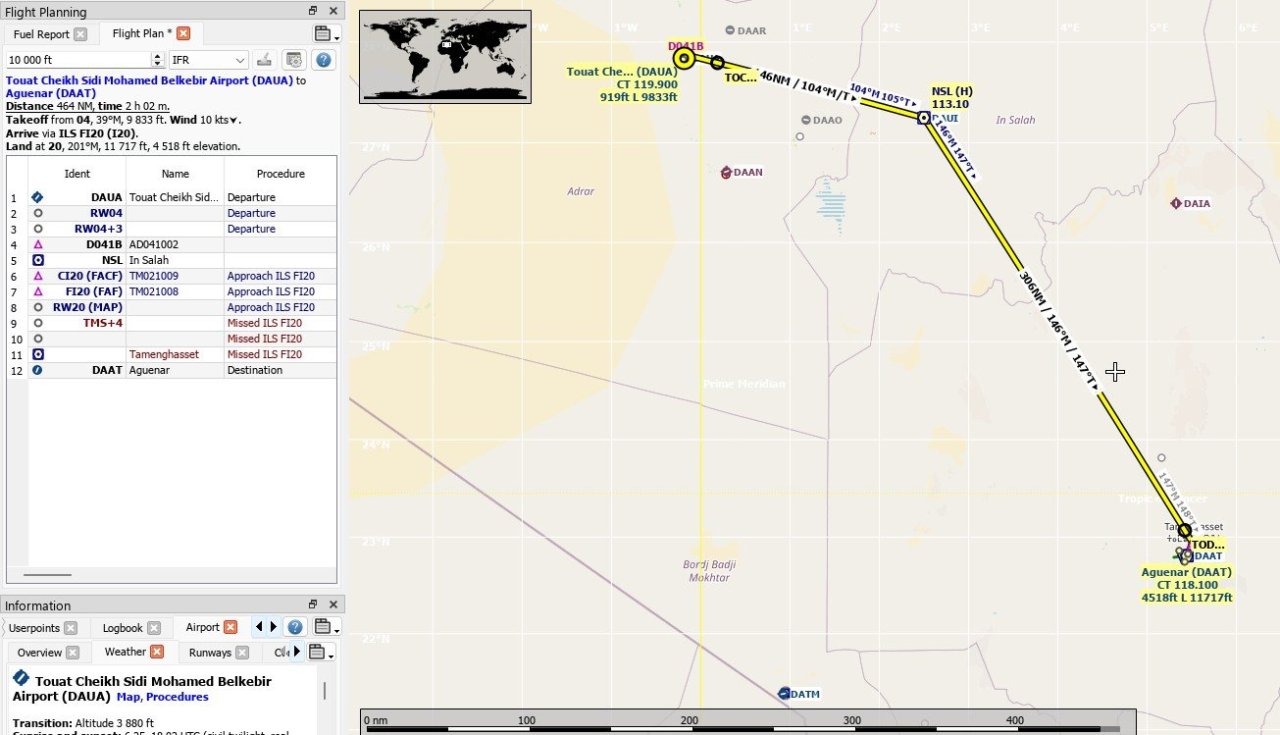Click the DAAN airport symbol on map

pos(726,172)
